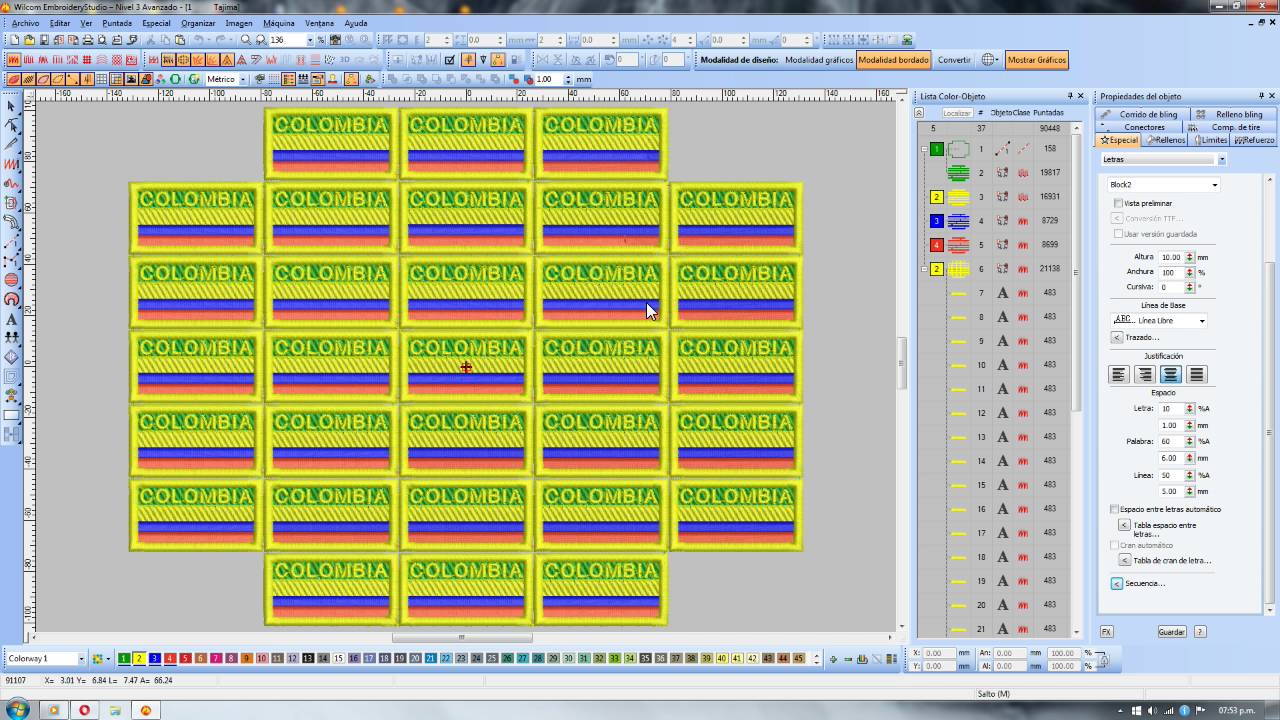Image resolution: width=1280 pixels, height=720 pixels.
Task: Select full text justification
Action: point(1197,374)
